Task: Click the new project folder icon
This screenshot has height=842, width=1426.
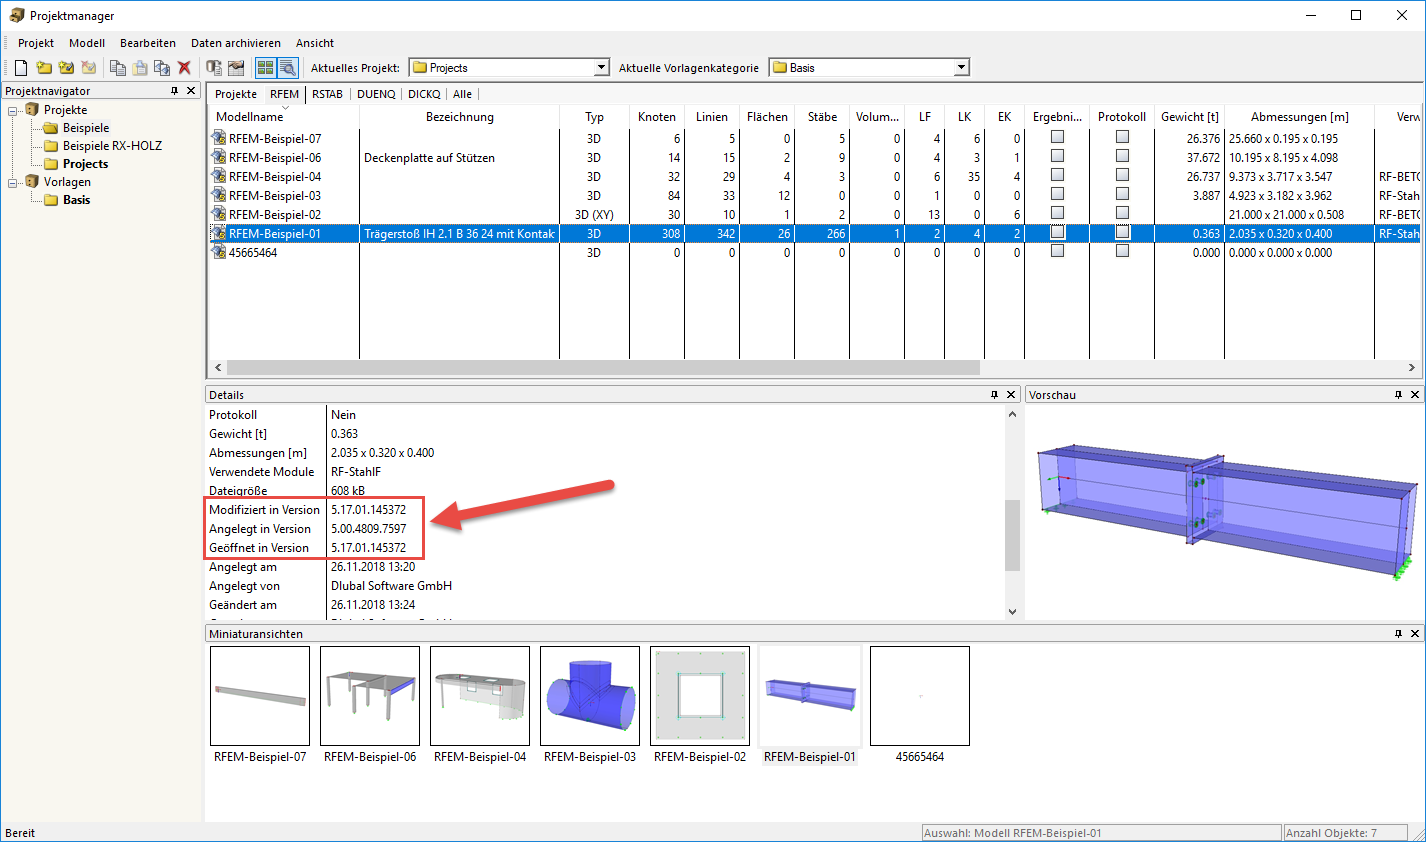Action: coord(44,67)
